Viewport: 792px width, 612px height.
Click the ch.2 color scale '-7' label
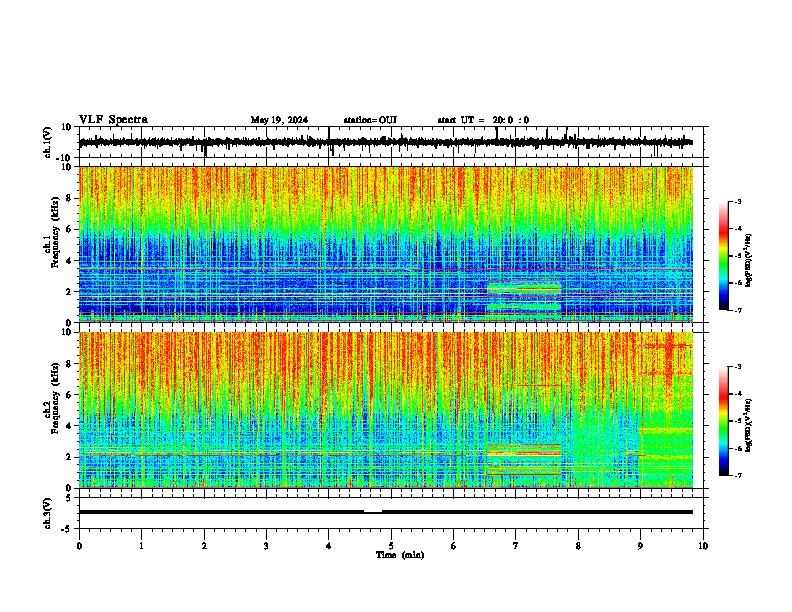pos(738,475)
